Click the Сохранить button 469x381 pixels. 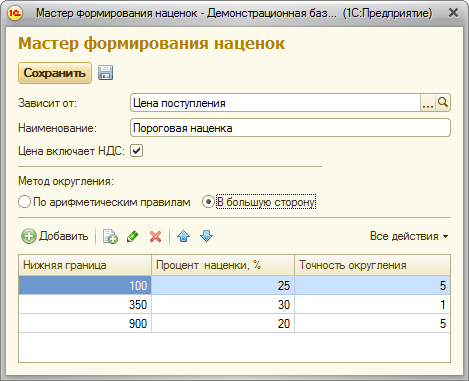(x=55, y=73)
